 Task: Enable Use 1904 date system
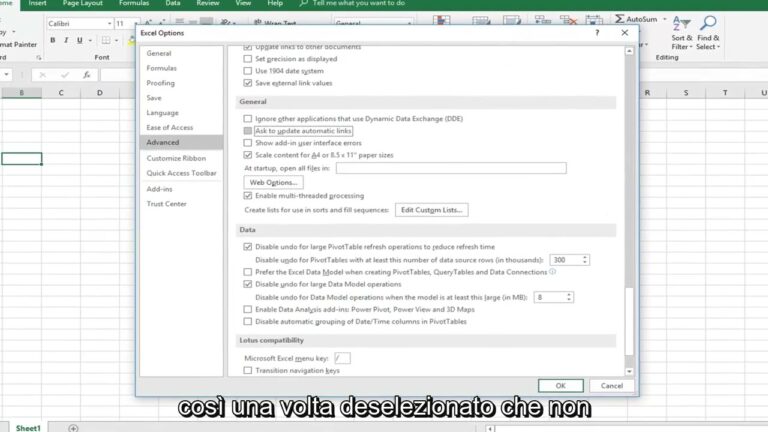248,71
